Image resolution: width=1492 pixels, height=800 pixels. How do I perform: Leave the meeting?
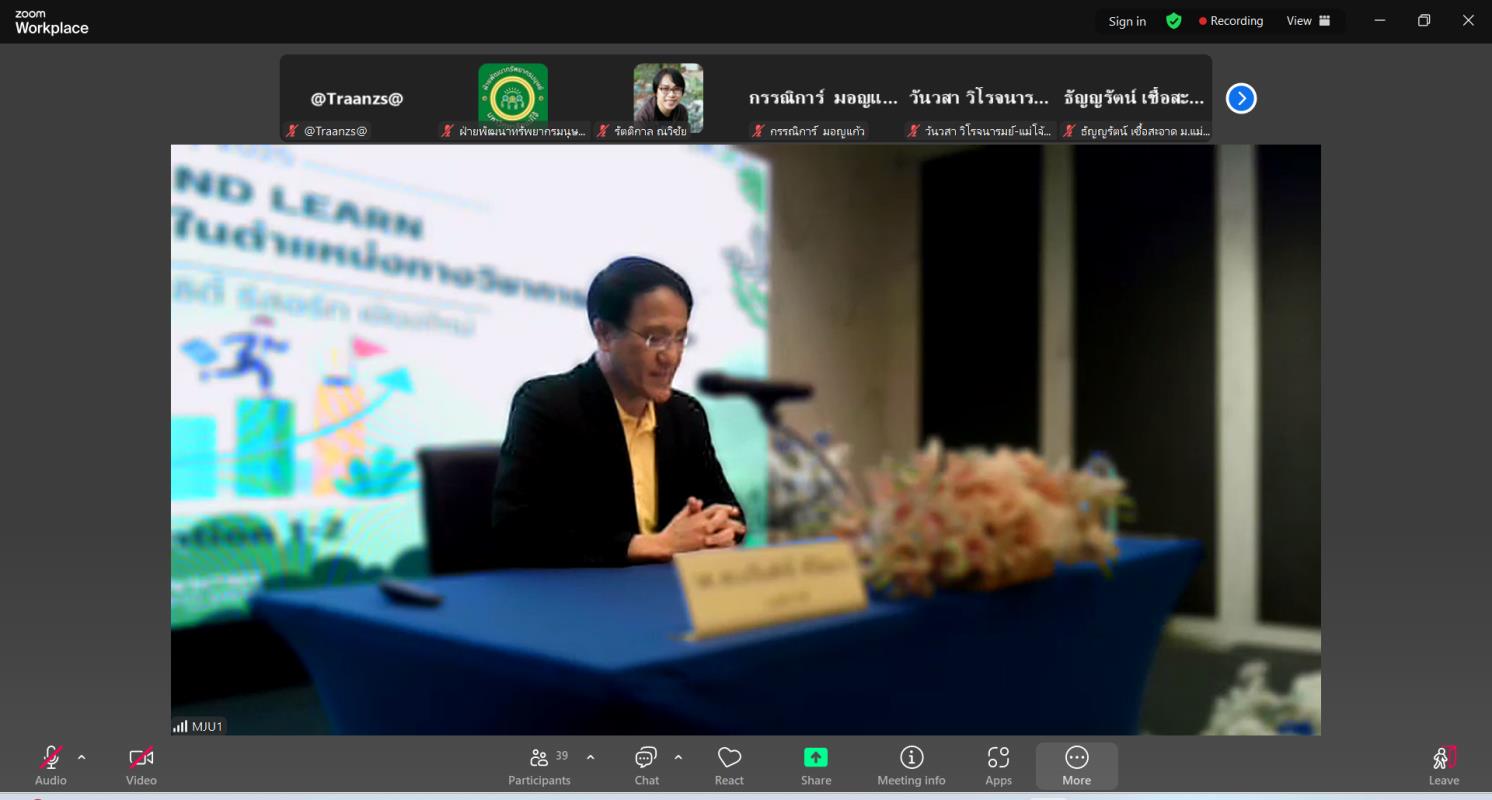1443,766
